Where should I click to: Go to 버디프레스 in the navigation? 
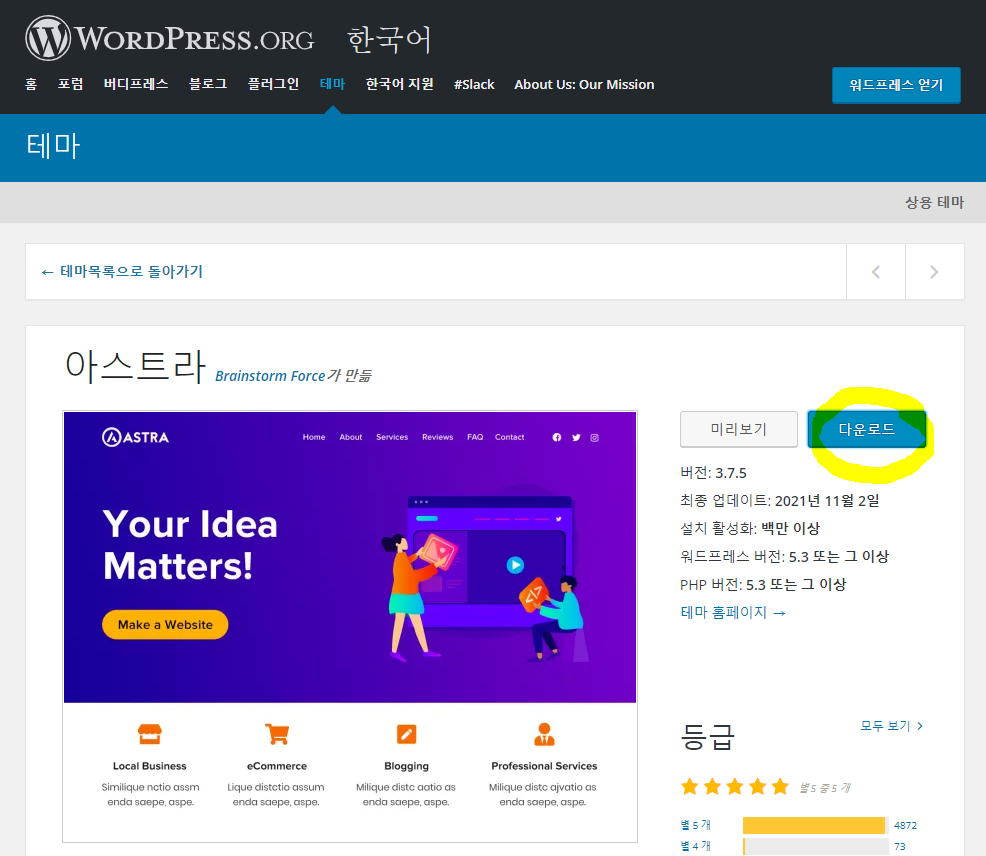(136, 84)
